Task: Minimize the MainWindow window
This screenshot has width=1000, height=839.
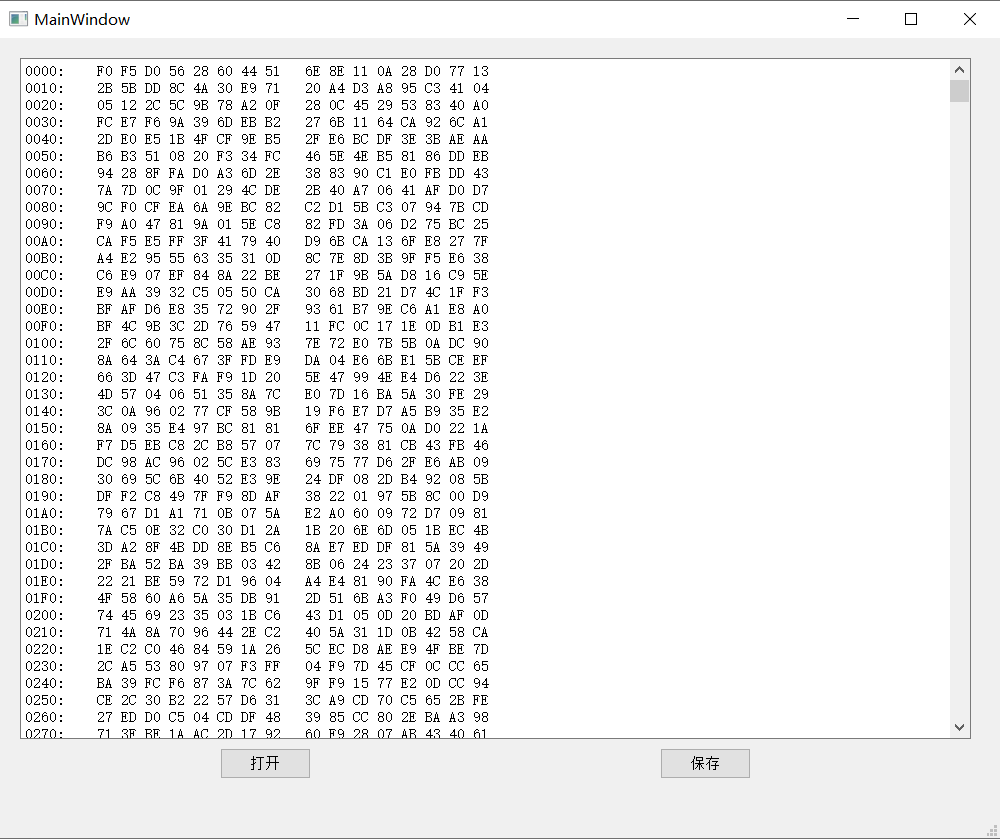Action: [x=853, y=19]
